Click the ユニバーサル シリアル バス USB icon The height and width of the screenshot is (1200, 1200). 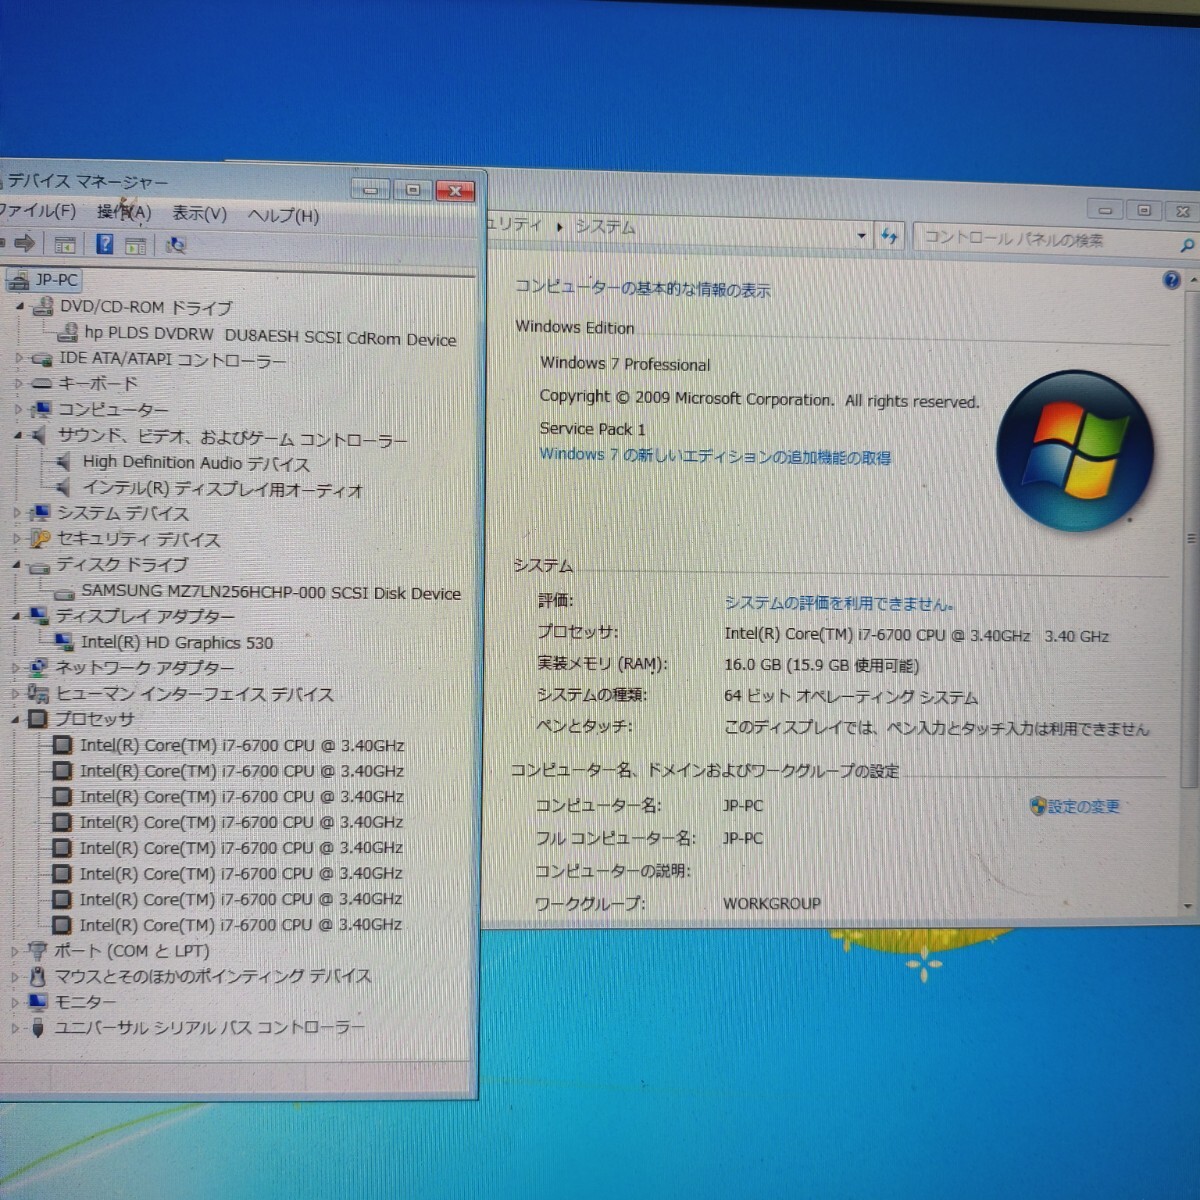[37, 1027]
